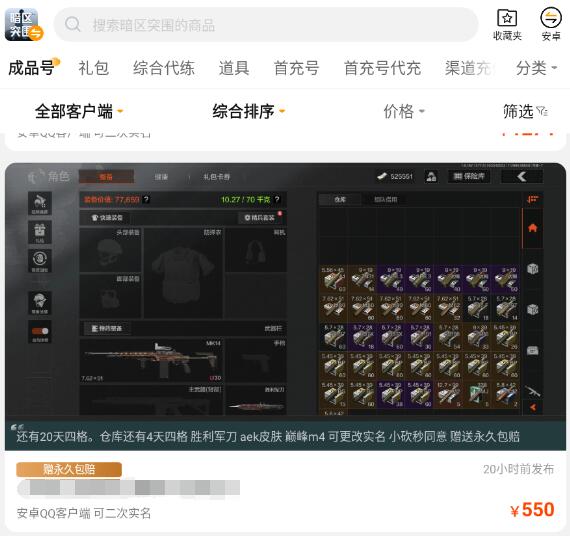Image resolution: width=570 pixels, height=536 pixels.
Task: Click the orange sort icon above warehouse
Action: point(533,199)
